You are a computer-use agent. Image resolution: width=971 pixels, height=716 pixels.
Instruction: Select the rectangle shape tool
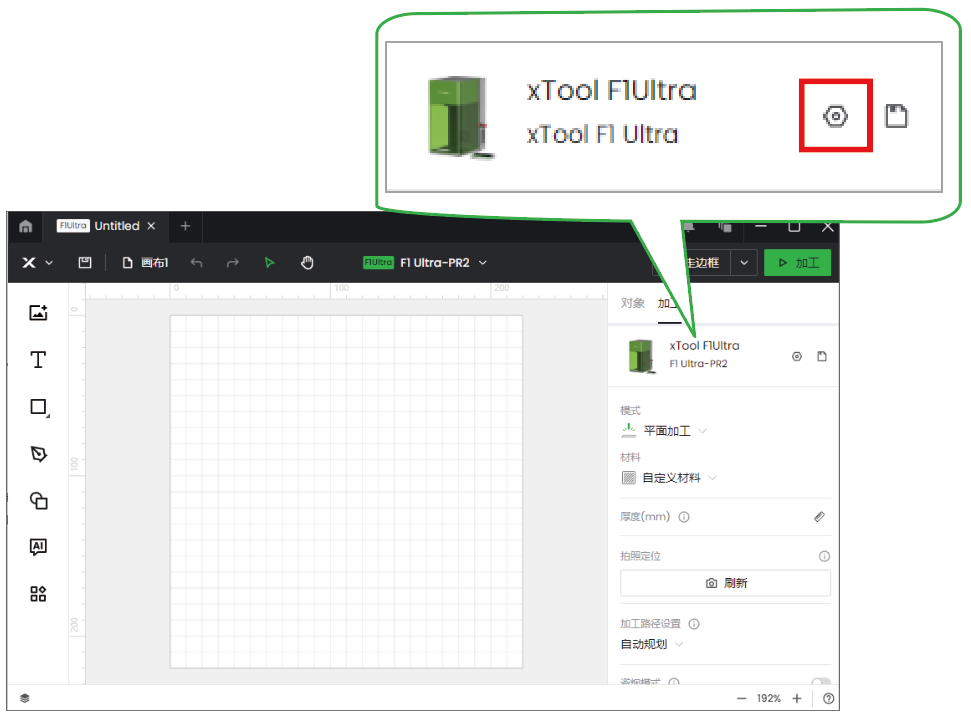tap(39, 407)
